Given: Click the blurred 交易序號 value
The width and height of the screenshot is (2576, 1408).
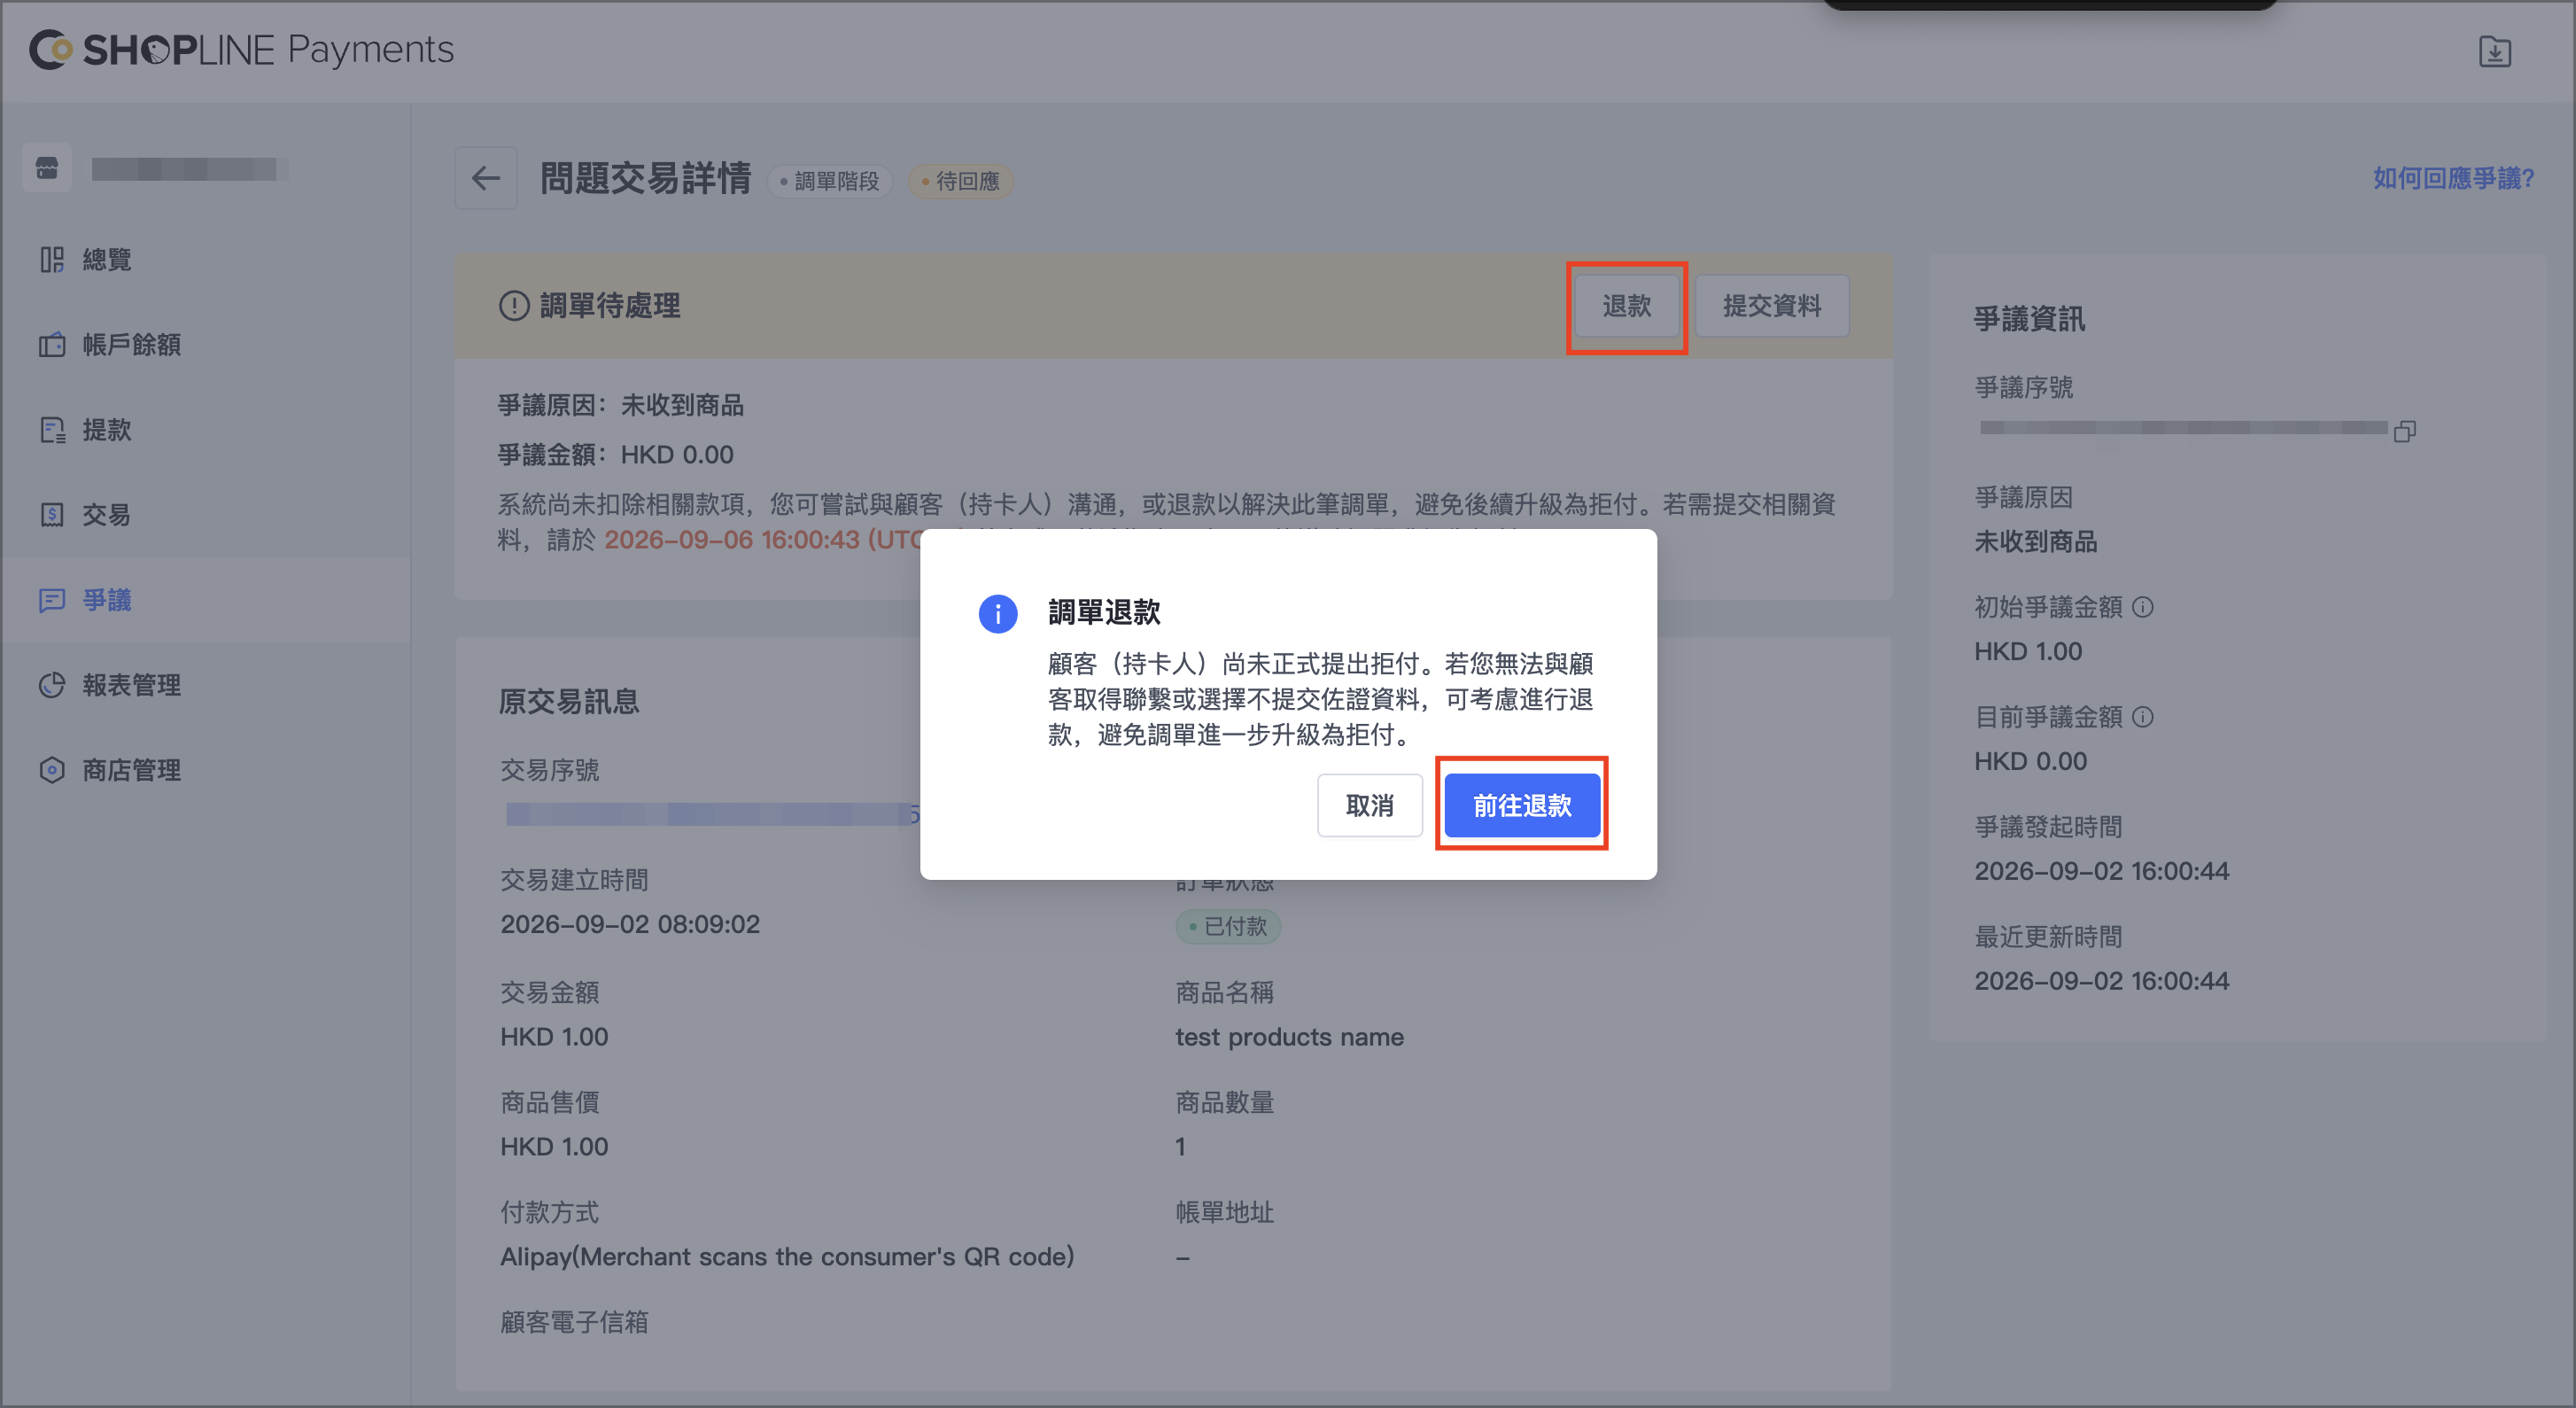Looking at the screenshot, I should [x=712, y=814].
